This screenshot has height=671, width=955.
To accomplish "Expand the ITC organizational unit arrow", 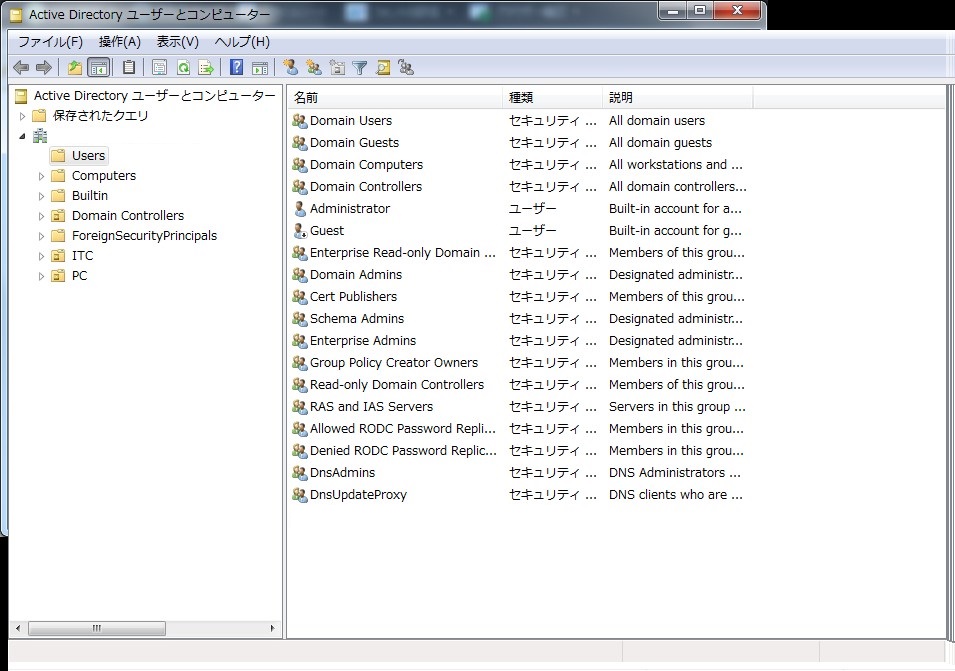I will pos(41,256).
